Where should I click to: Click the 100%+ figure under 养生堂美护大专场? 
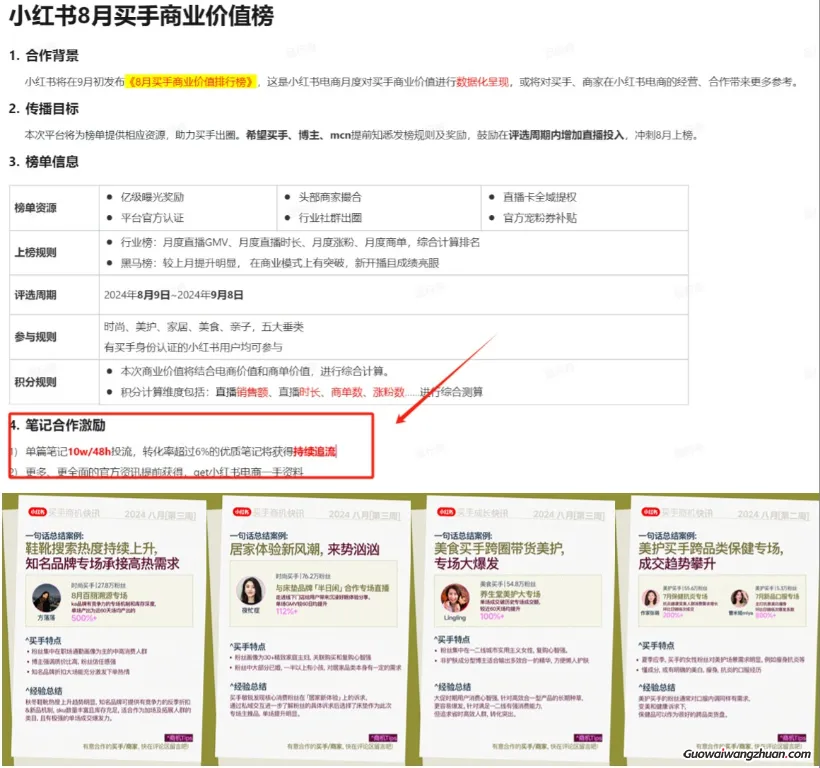[492, 616]
